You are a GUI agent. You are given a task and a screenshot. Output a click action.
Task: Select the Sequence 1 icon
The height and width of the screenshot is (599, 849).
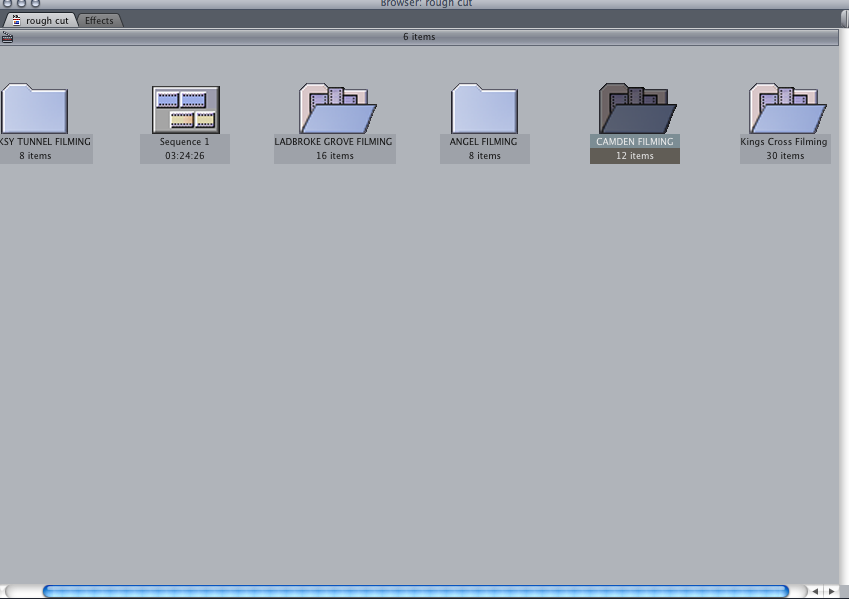coord(186,109)
